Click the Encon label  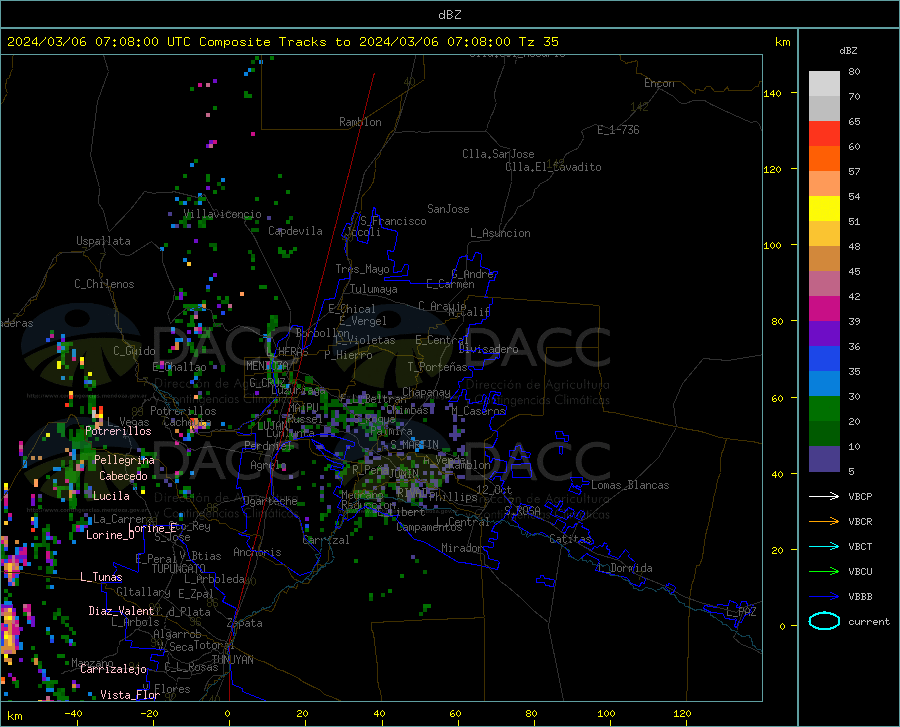659,83
